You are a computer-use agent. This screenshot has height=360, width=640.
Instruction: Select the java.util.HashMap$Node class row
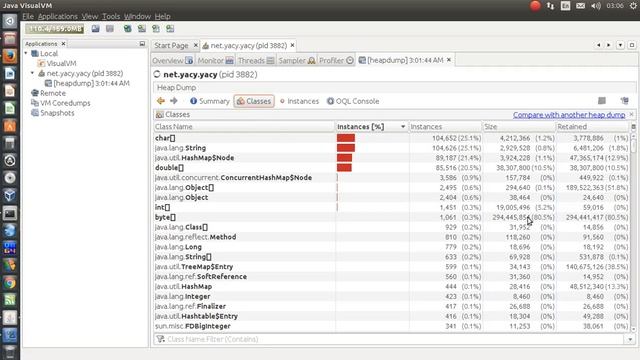(392, 158)
